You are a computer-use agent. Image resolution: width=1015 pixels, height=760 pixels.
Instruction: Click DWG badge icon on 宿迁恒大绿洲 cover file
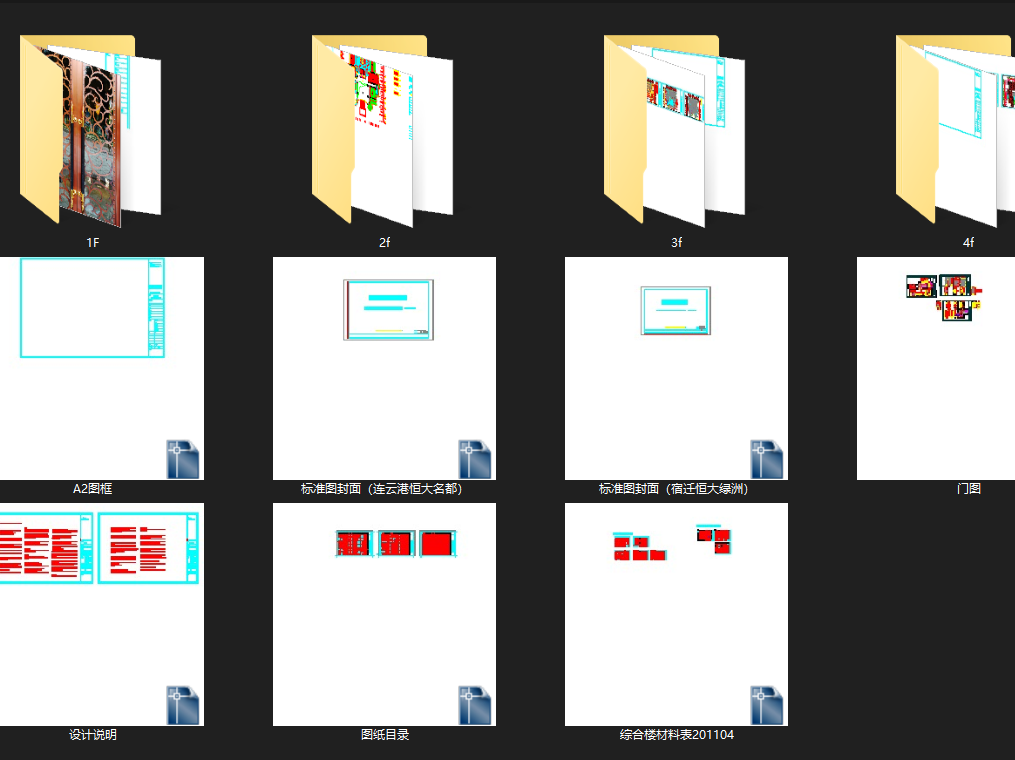click(x=766, y=459)
